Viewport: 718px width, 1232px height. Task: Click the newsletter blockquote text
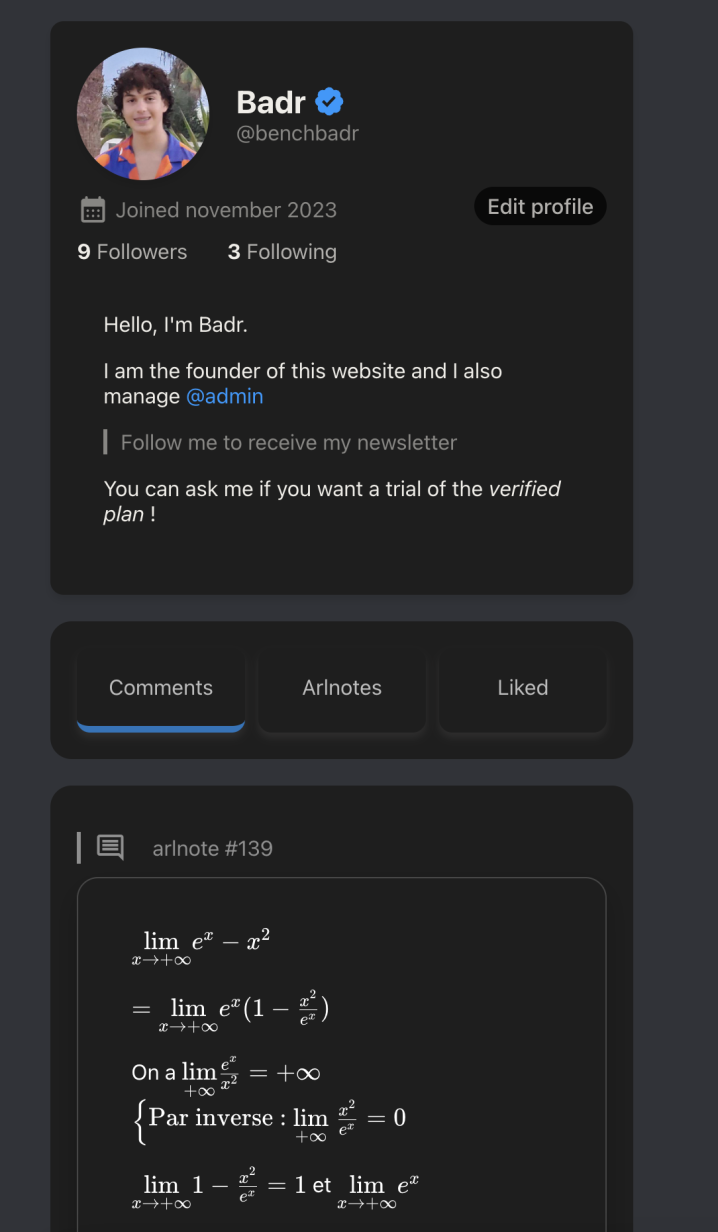[289, 442]
